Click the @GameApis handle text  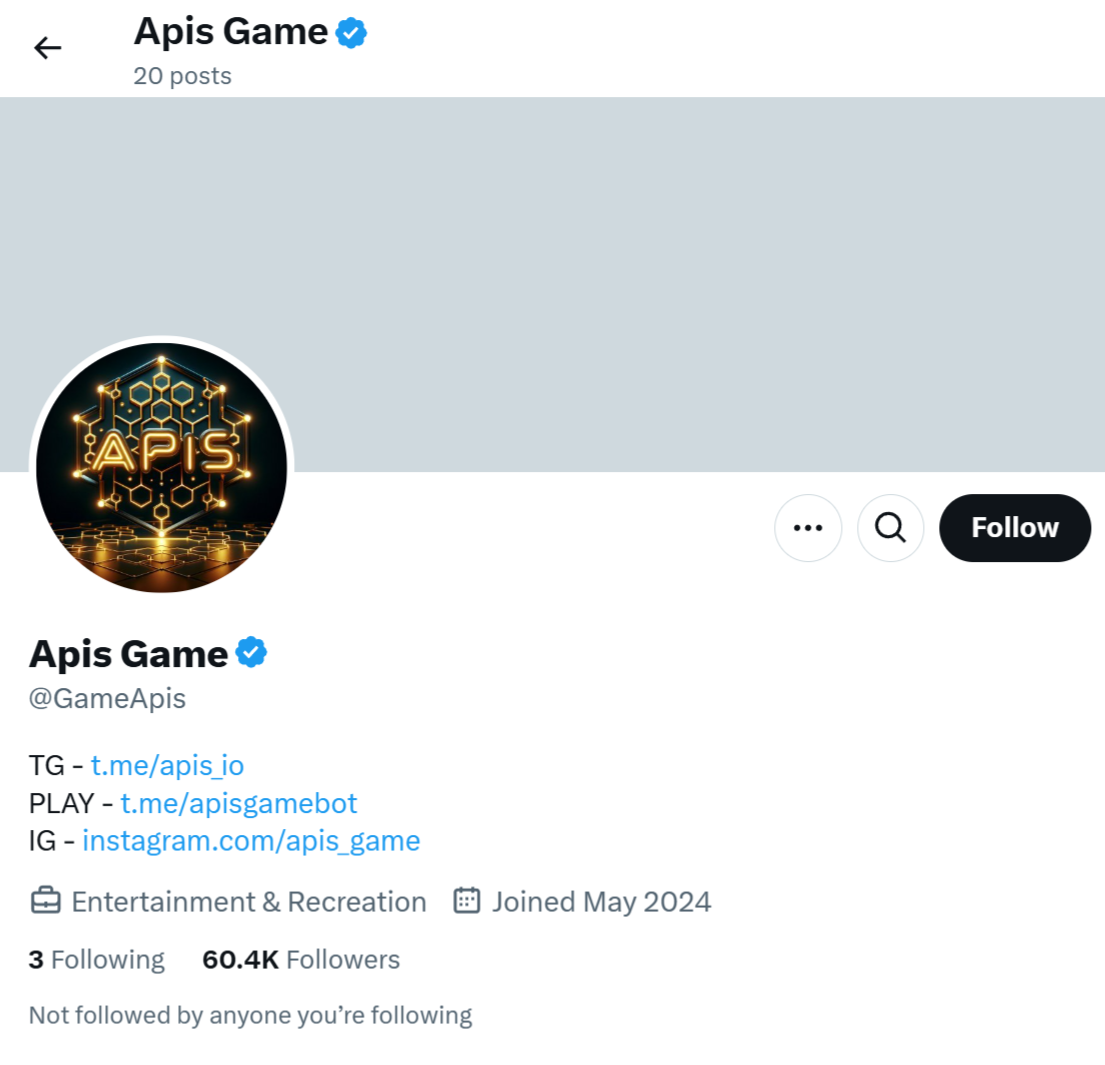click(x=106, y=698)
